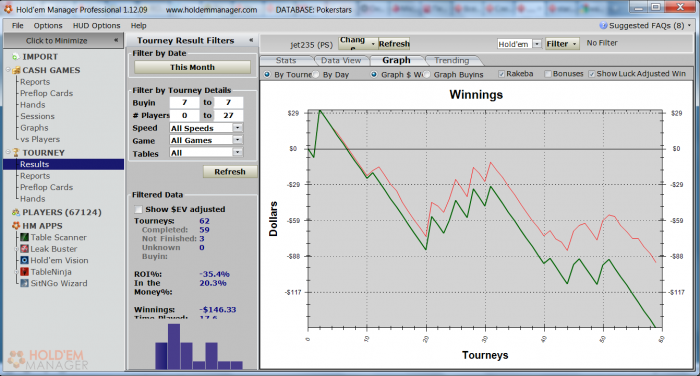Open the Hold'em game type dropdown
This screenshot has height=376, width=700.
point(537,44)
